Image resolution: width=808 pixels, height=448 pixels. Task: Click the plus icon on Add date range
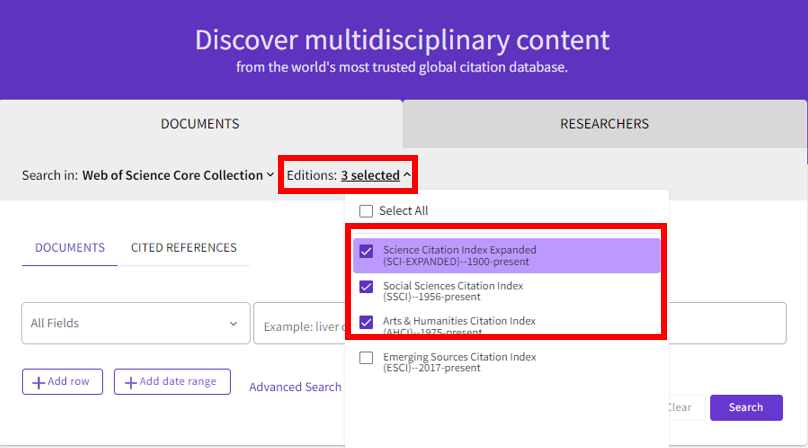click(x=131, y=383)
